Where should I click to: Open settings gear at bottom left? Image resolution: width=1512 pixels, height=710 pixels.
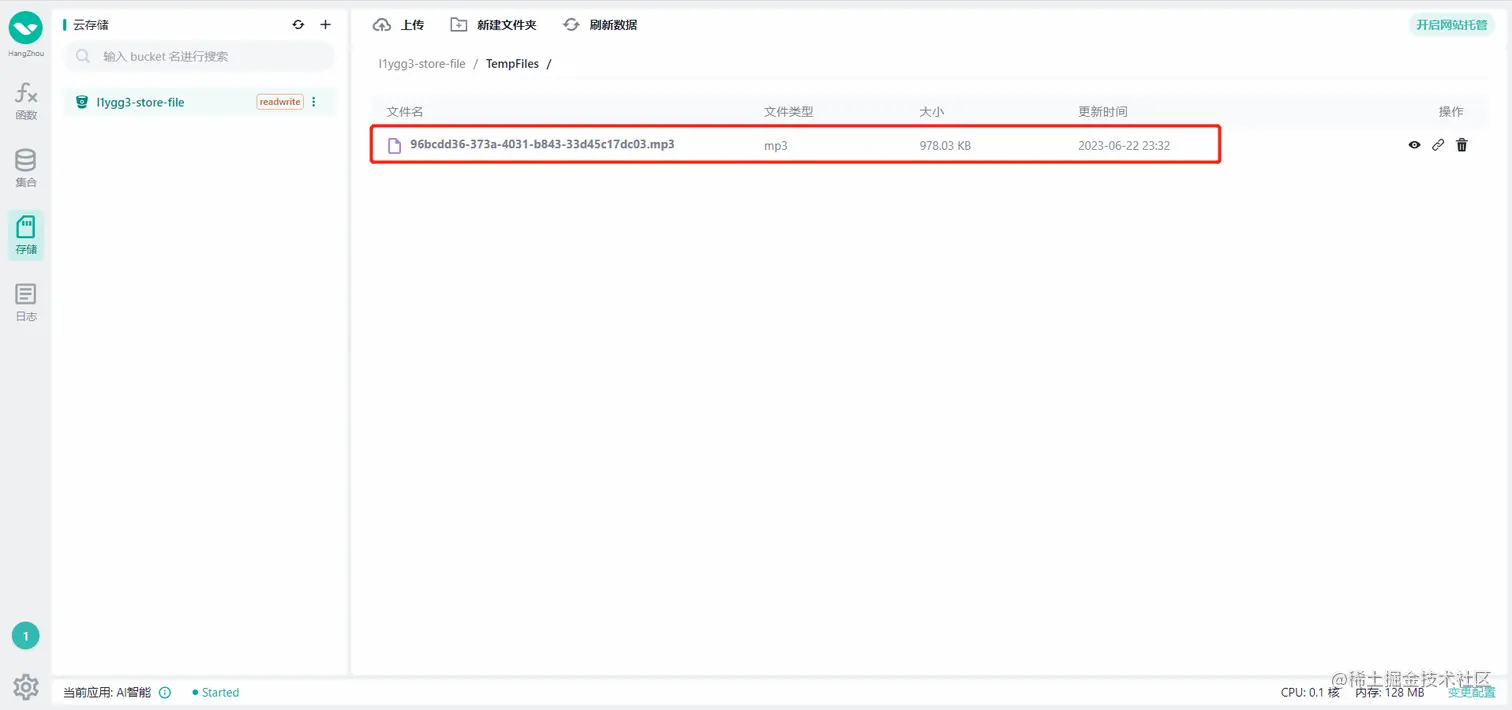[26, 687]
